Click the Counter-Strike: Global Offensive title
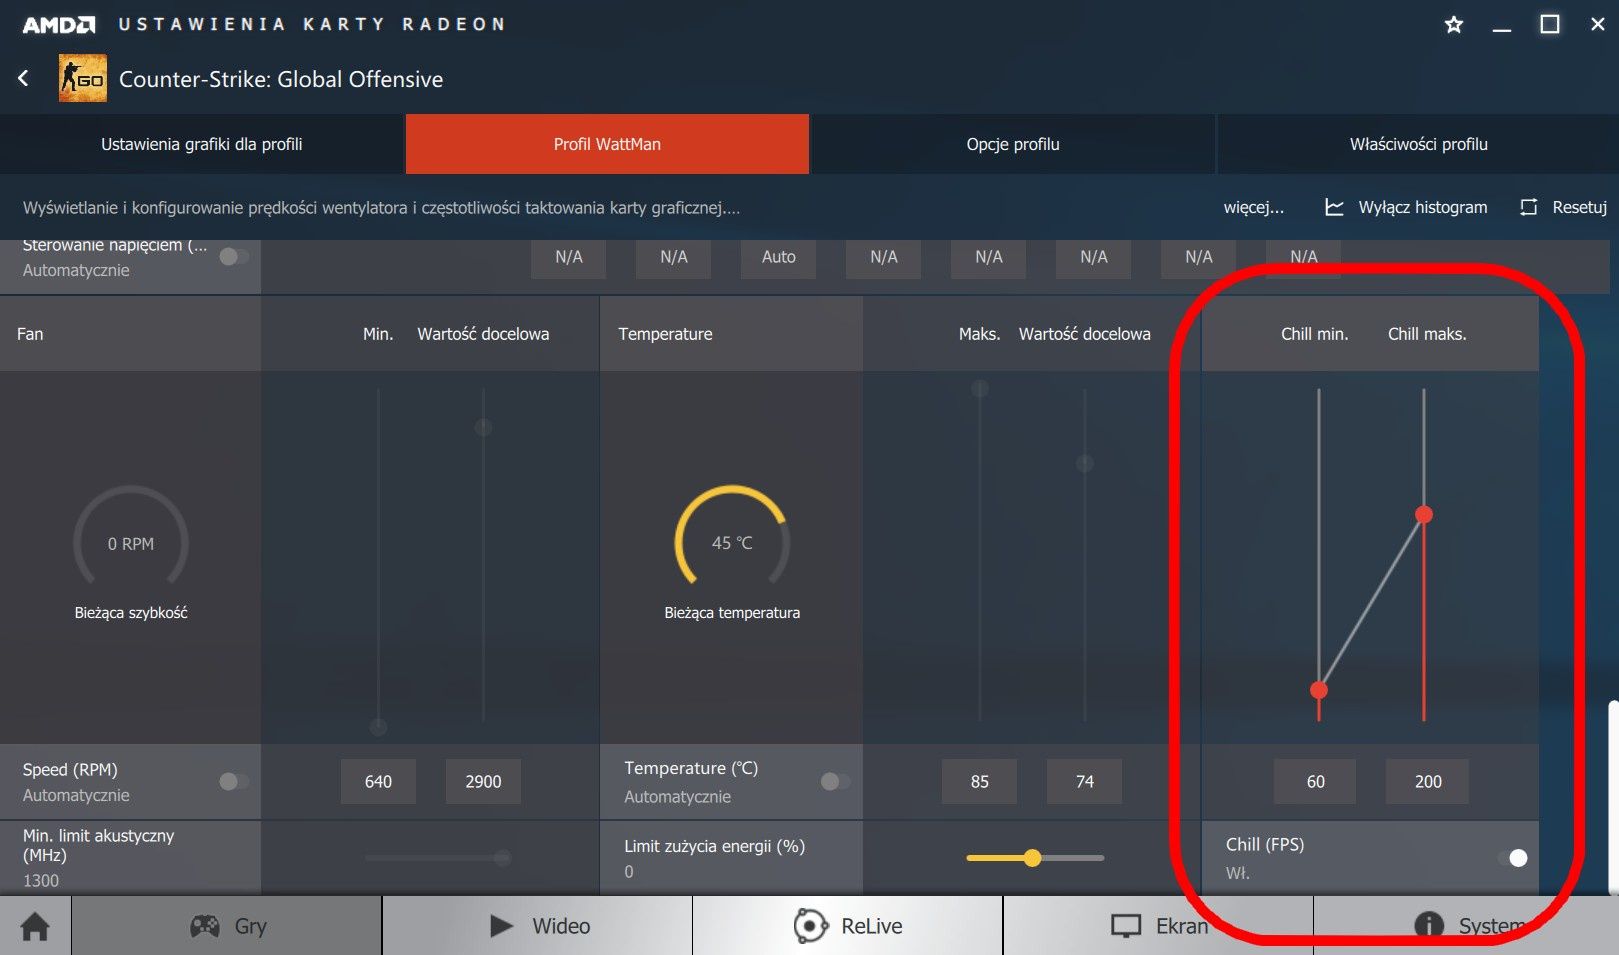 (281, 79)
